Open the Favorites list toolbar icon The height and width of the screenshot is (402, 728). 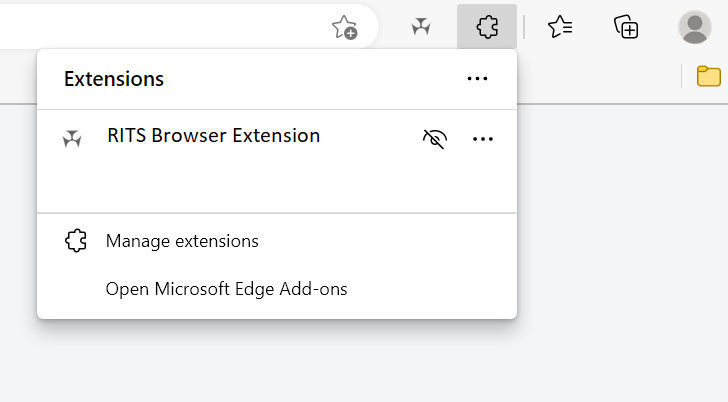click(x=560, y=27)
